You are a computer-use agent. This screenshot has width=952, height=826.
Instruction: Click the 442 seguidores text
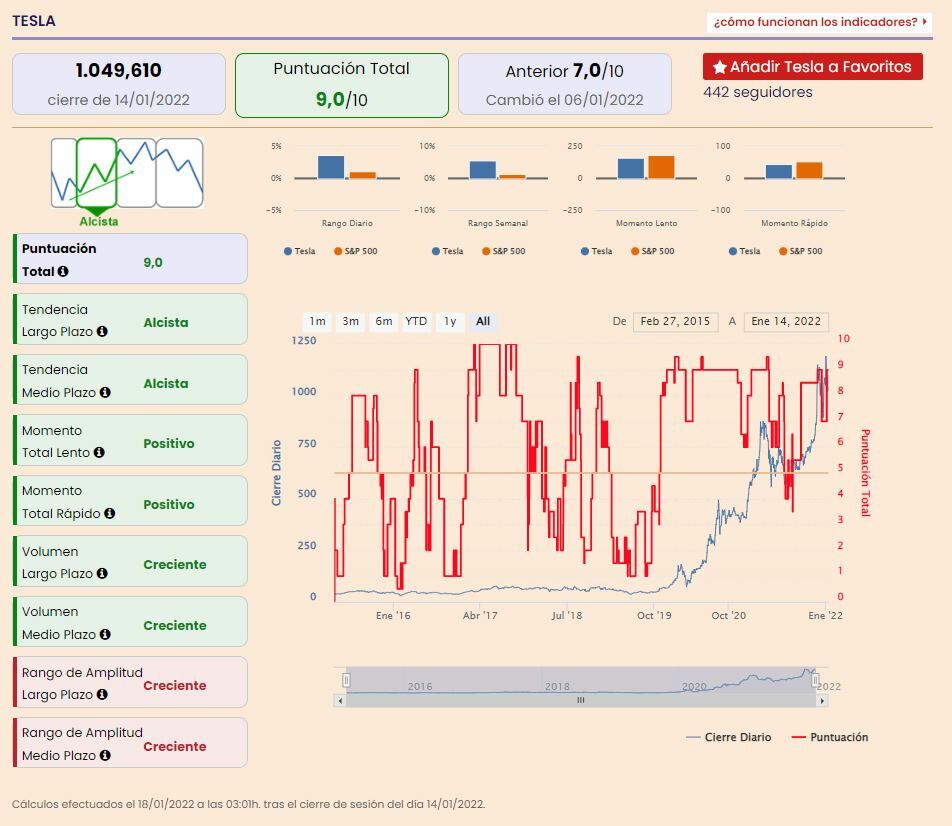(x=758, y=92)
